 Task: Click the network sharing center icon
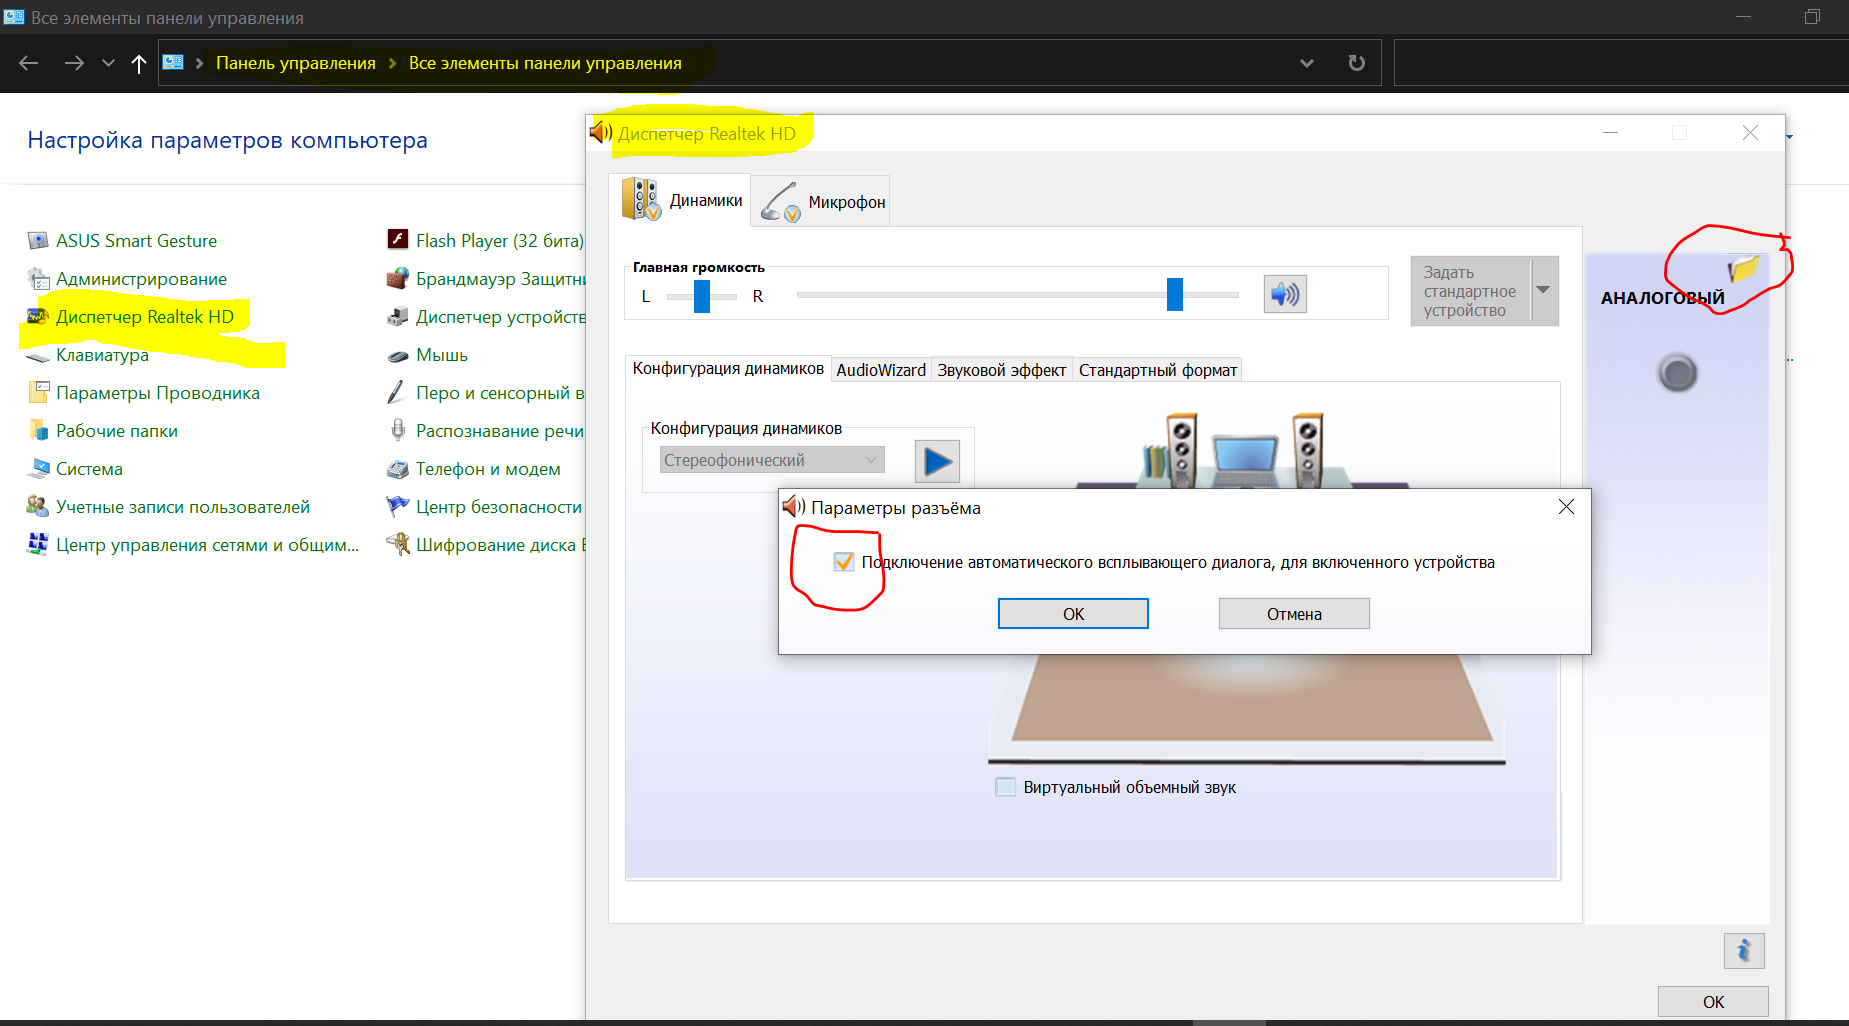tap(38, 545)
